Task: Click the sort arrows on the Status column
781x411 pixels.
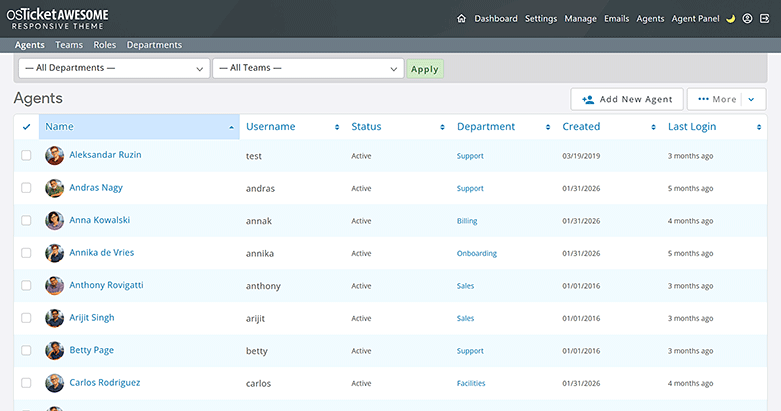Action: 442,127
